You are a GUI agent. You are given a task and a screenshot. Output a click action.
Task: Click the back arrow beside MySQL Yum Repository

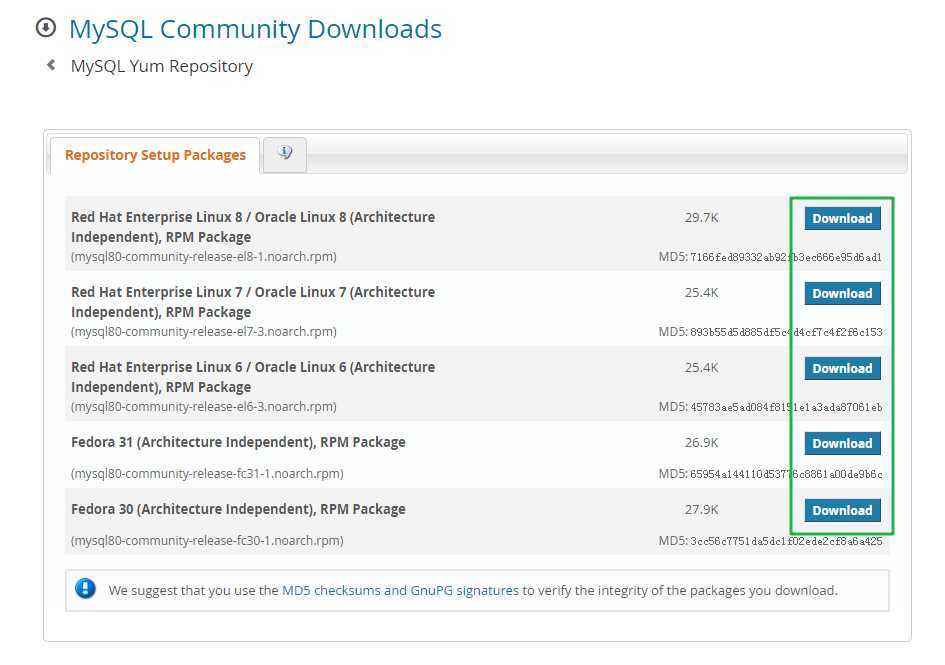click(x=51, y=65)
